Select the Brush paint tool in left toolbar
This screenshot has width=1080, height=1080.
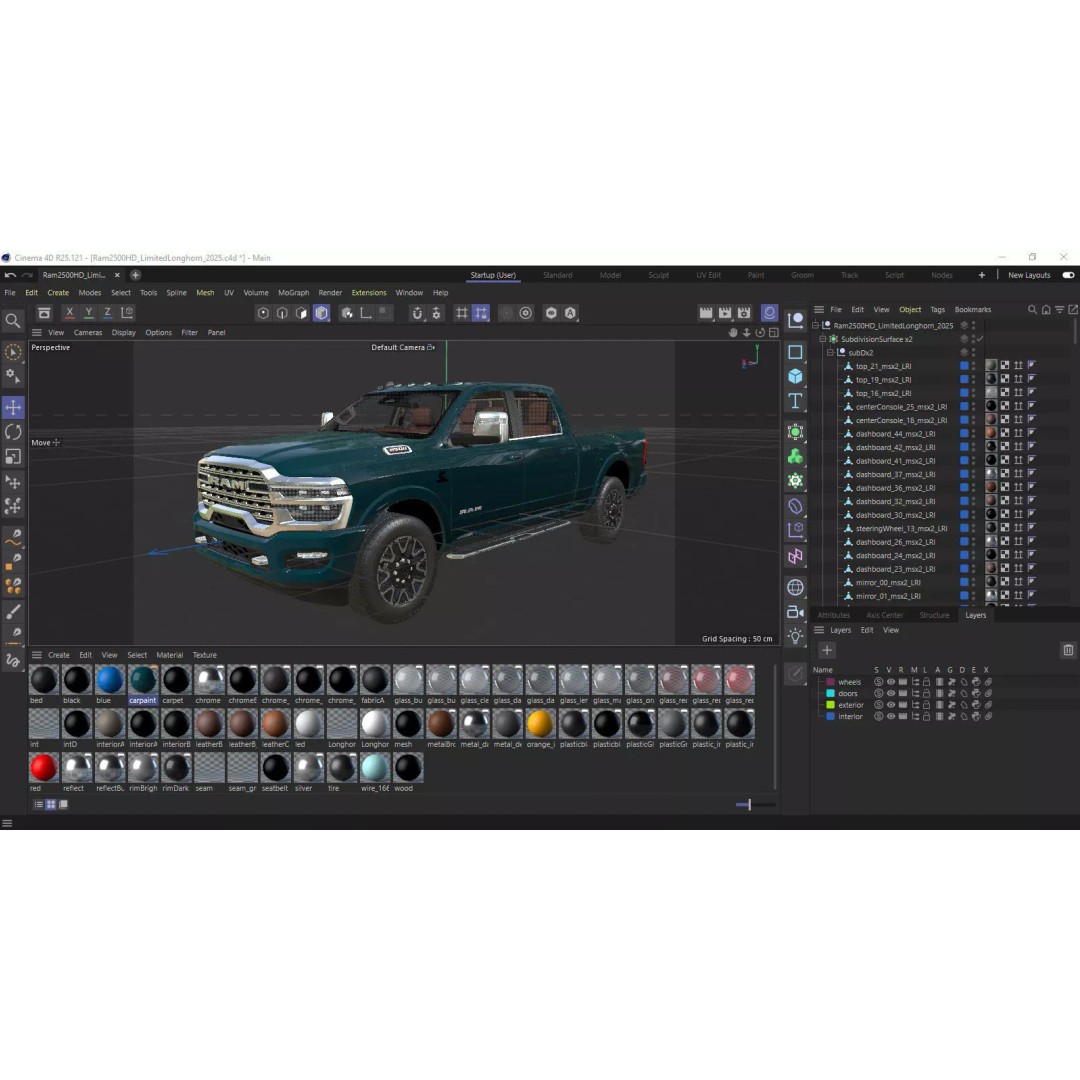click(x=13, y=612)
